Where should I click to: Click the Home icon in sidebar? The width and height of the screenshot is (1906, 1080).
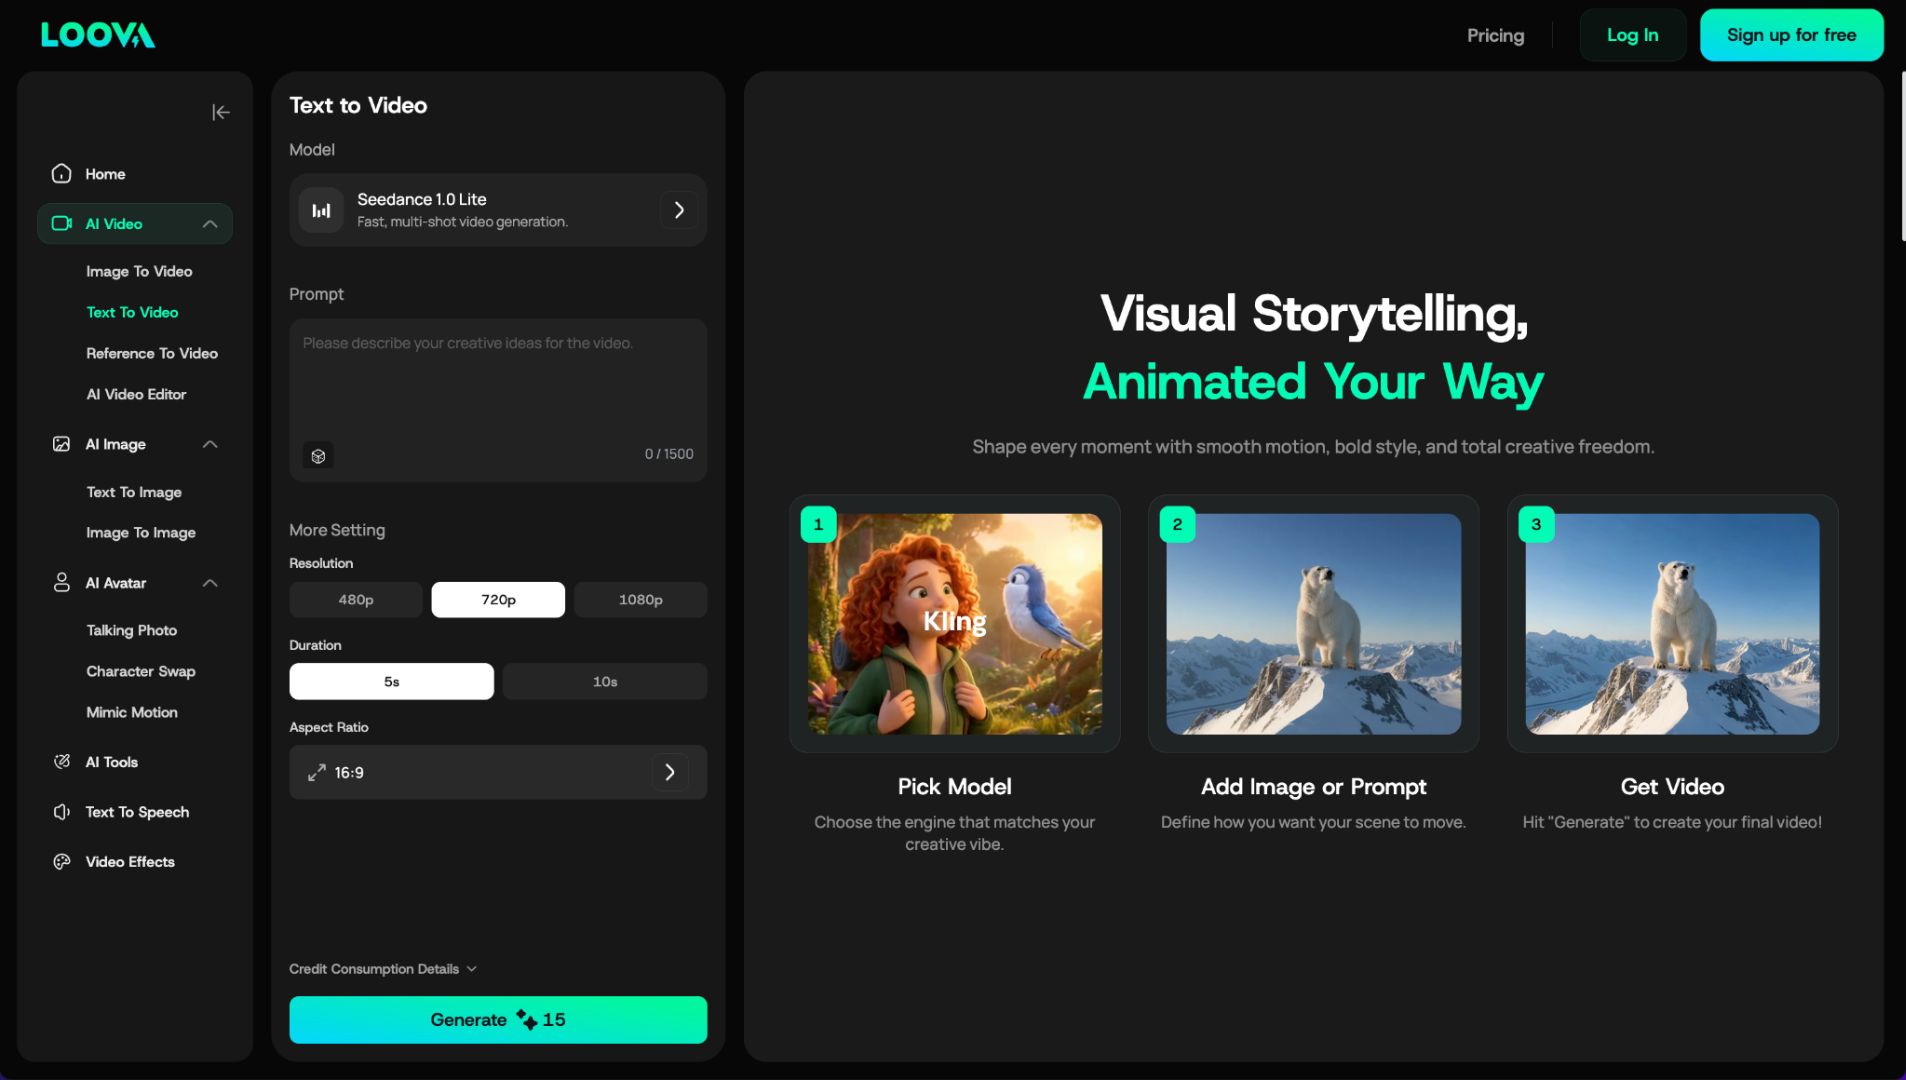(x=62, y=174)
